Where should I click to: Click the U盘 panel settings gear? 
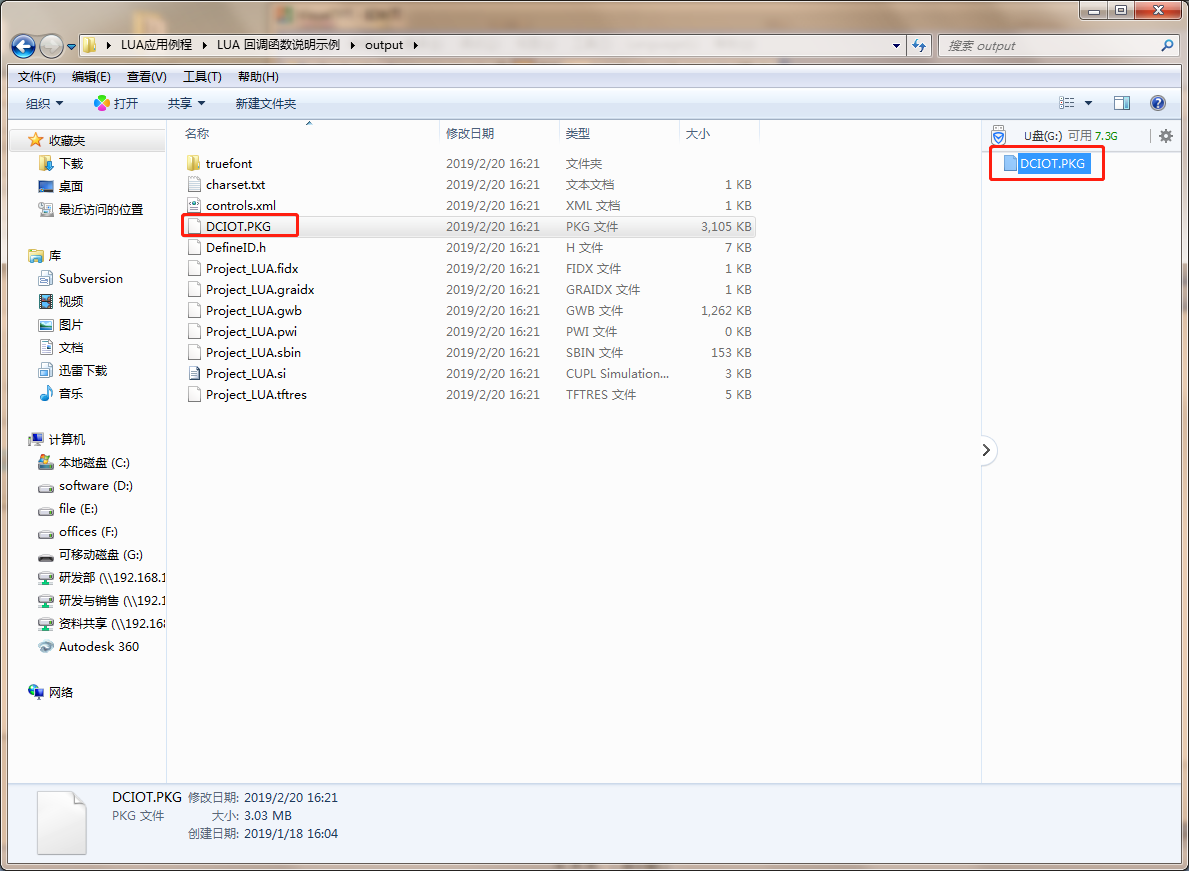pyautogui.click(x=1166, y=136)
